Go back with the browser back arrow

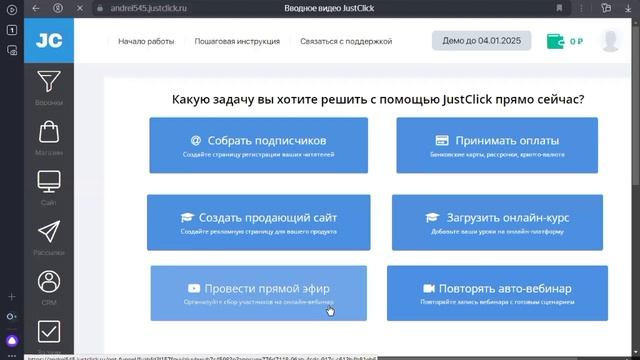[x=36, y=8]
